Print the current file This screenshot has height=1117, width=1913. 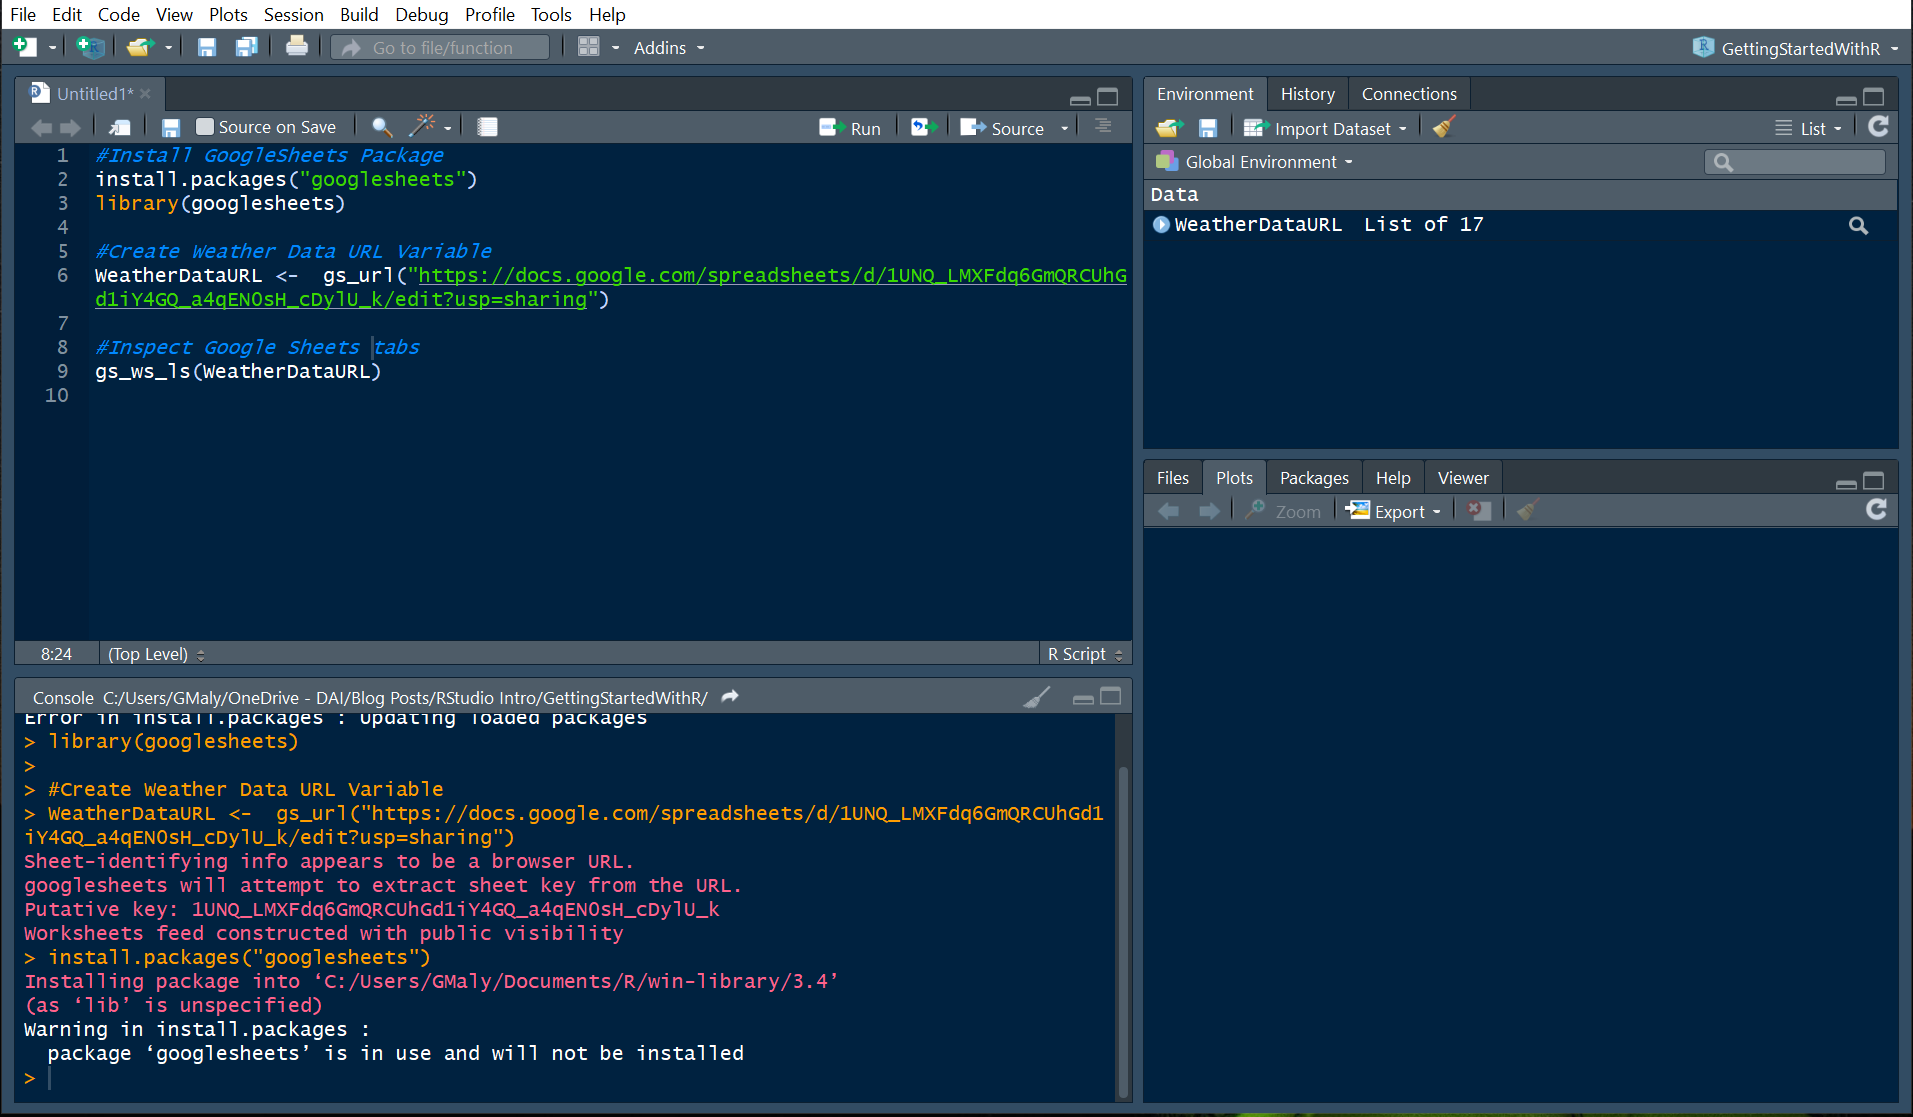pyautogui.click(x=297, y=46)
